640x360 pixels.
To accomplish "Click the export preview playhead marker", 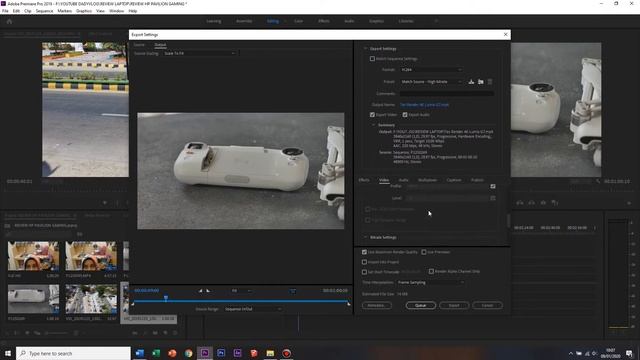I will pyautogui.click(x=166, y=298).
